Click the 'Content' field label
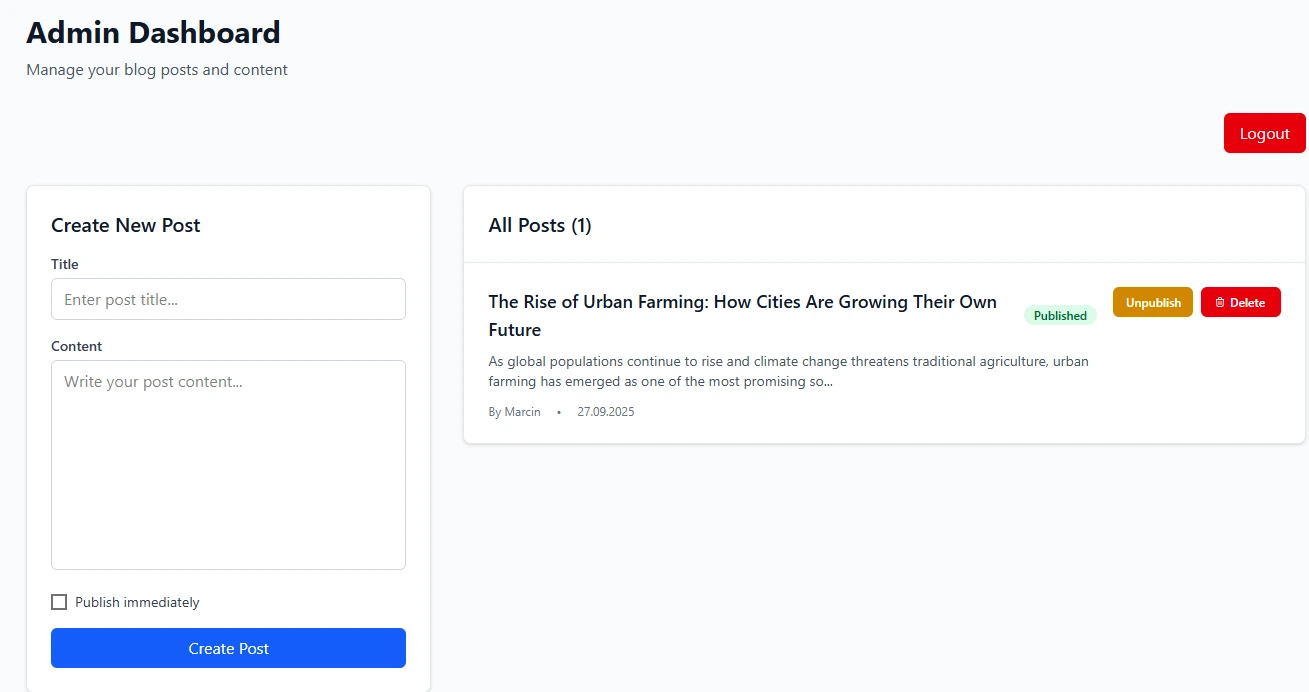Viewport: 1309px width, 692px height. [x=77, y=347]
